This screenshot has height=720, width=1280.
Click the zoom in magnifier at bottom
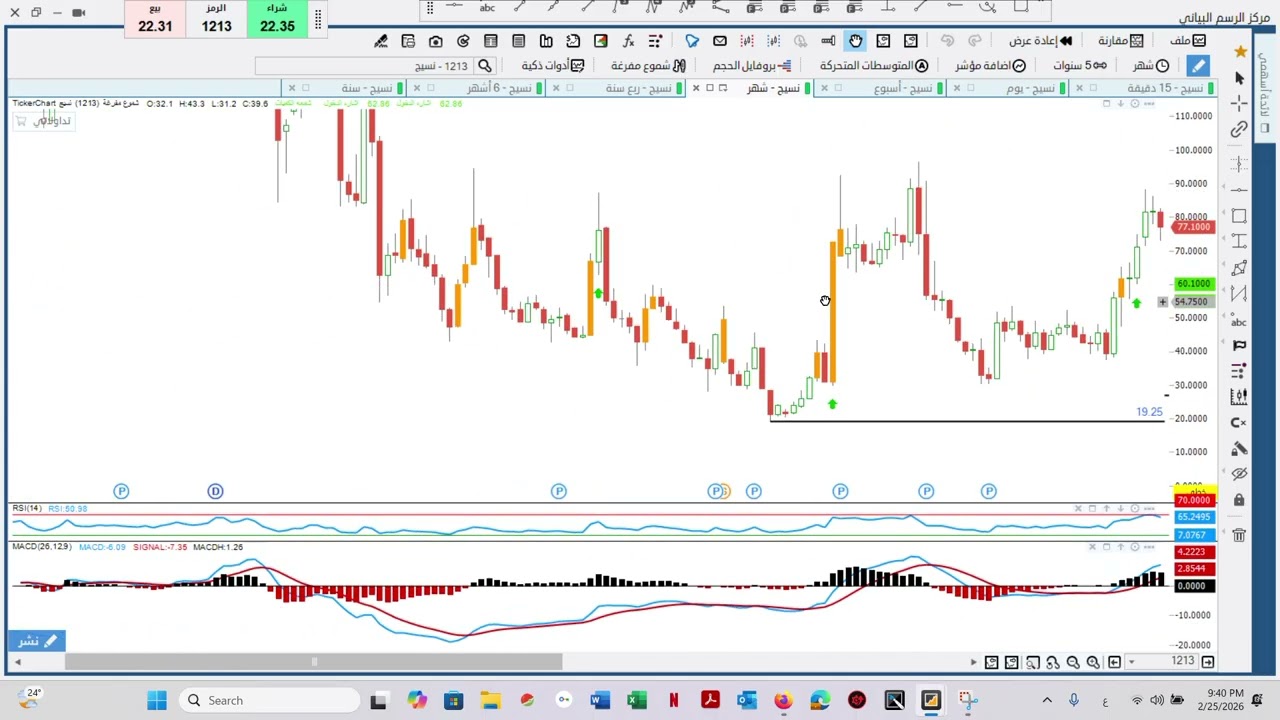tap(1093, 662)
